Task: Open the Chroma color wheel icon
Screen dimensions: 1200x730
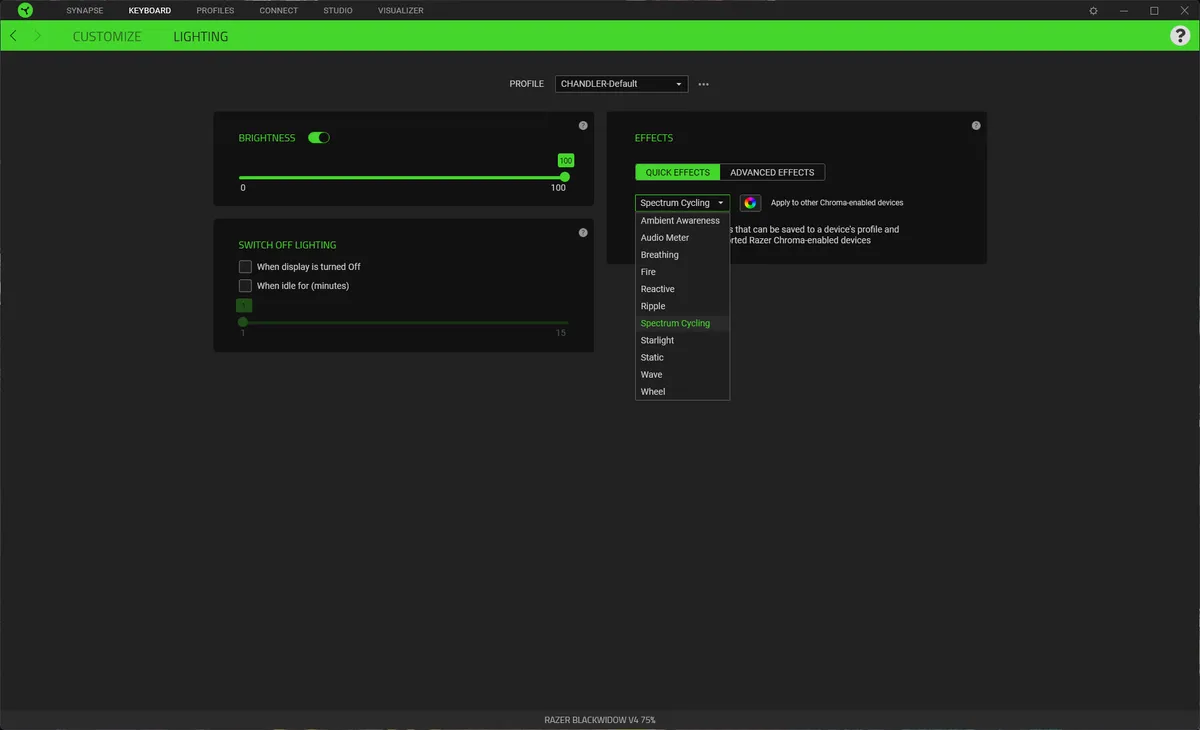Action: click(750, 202)
